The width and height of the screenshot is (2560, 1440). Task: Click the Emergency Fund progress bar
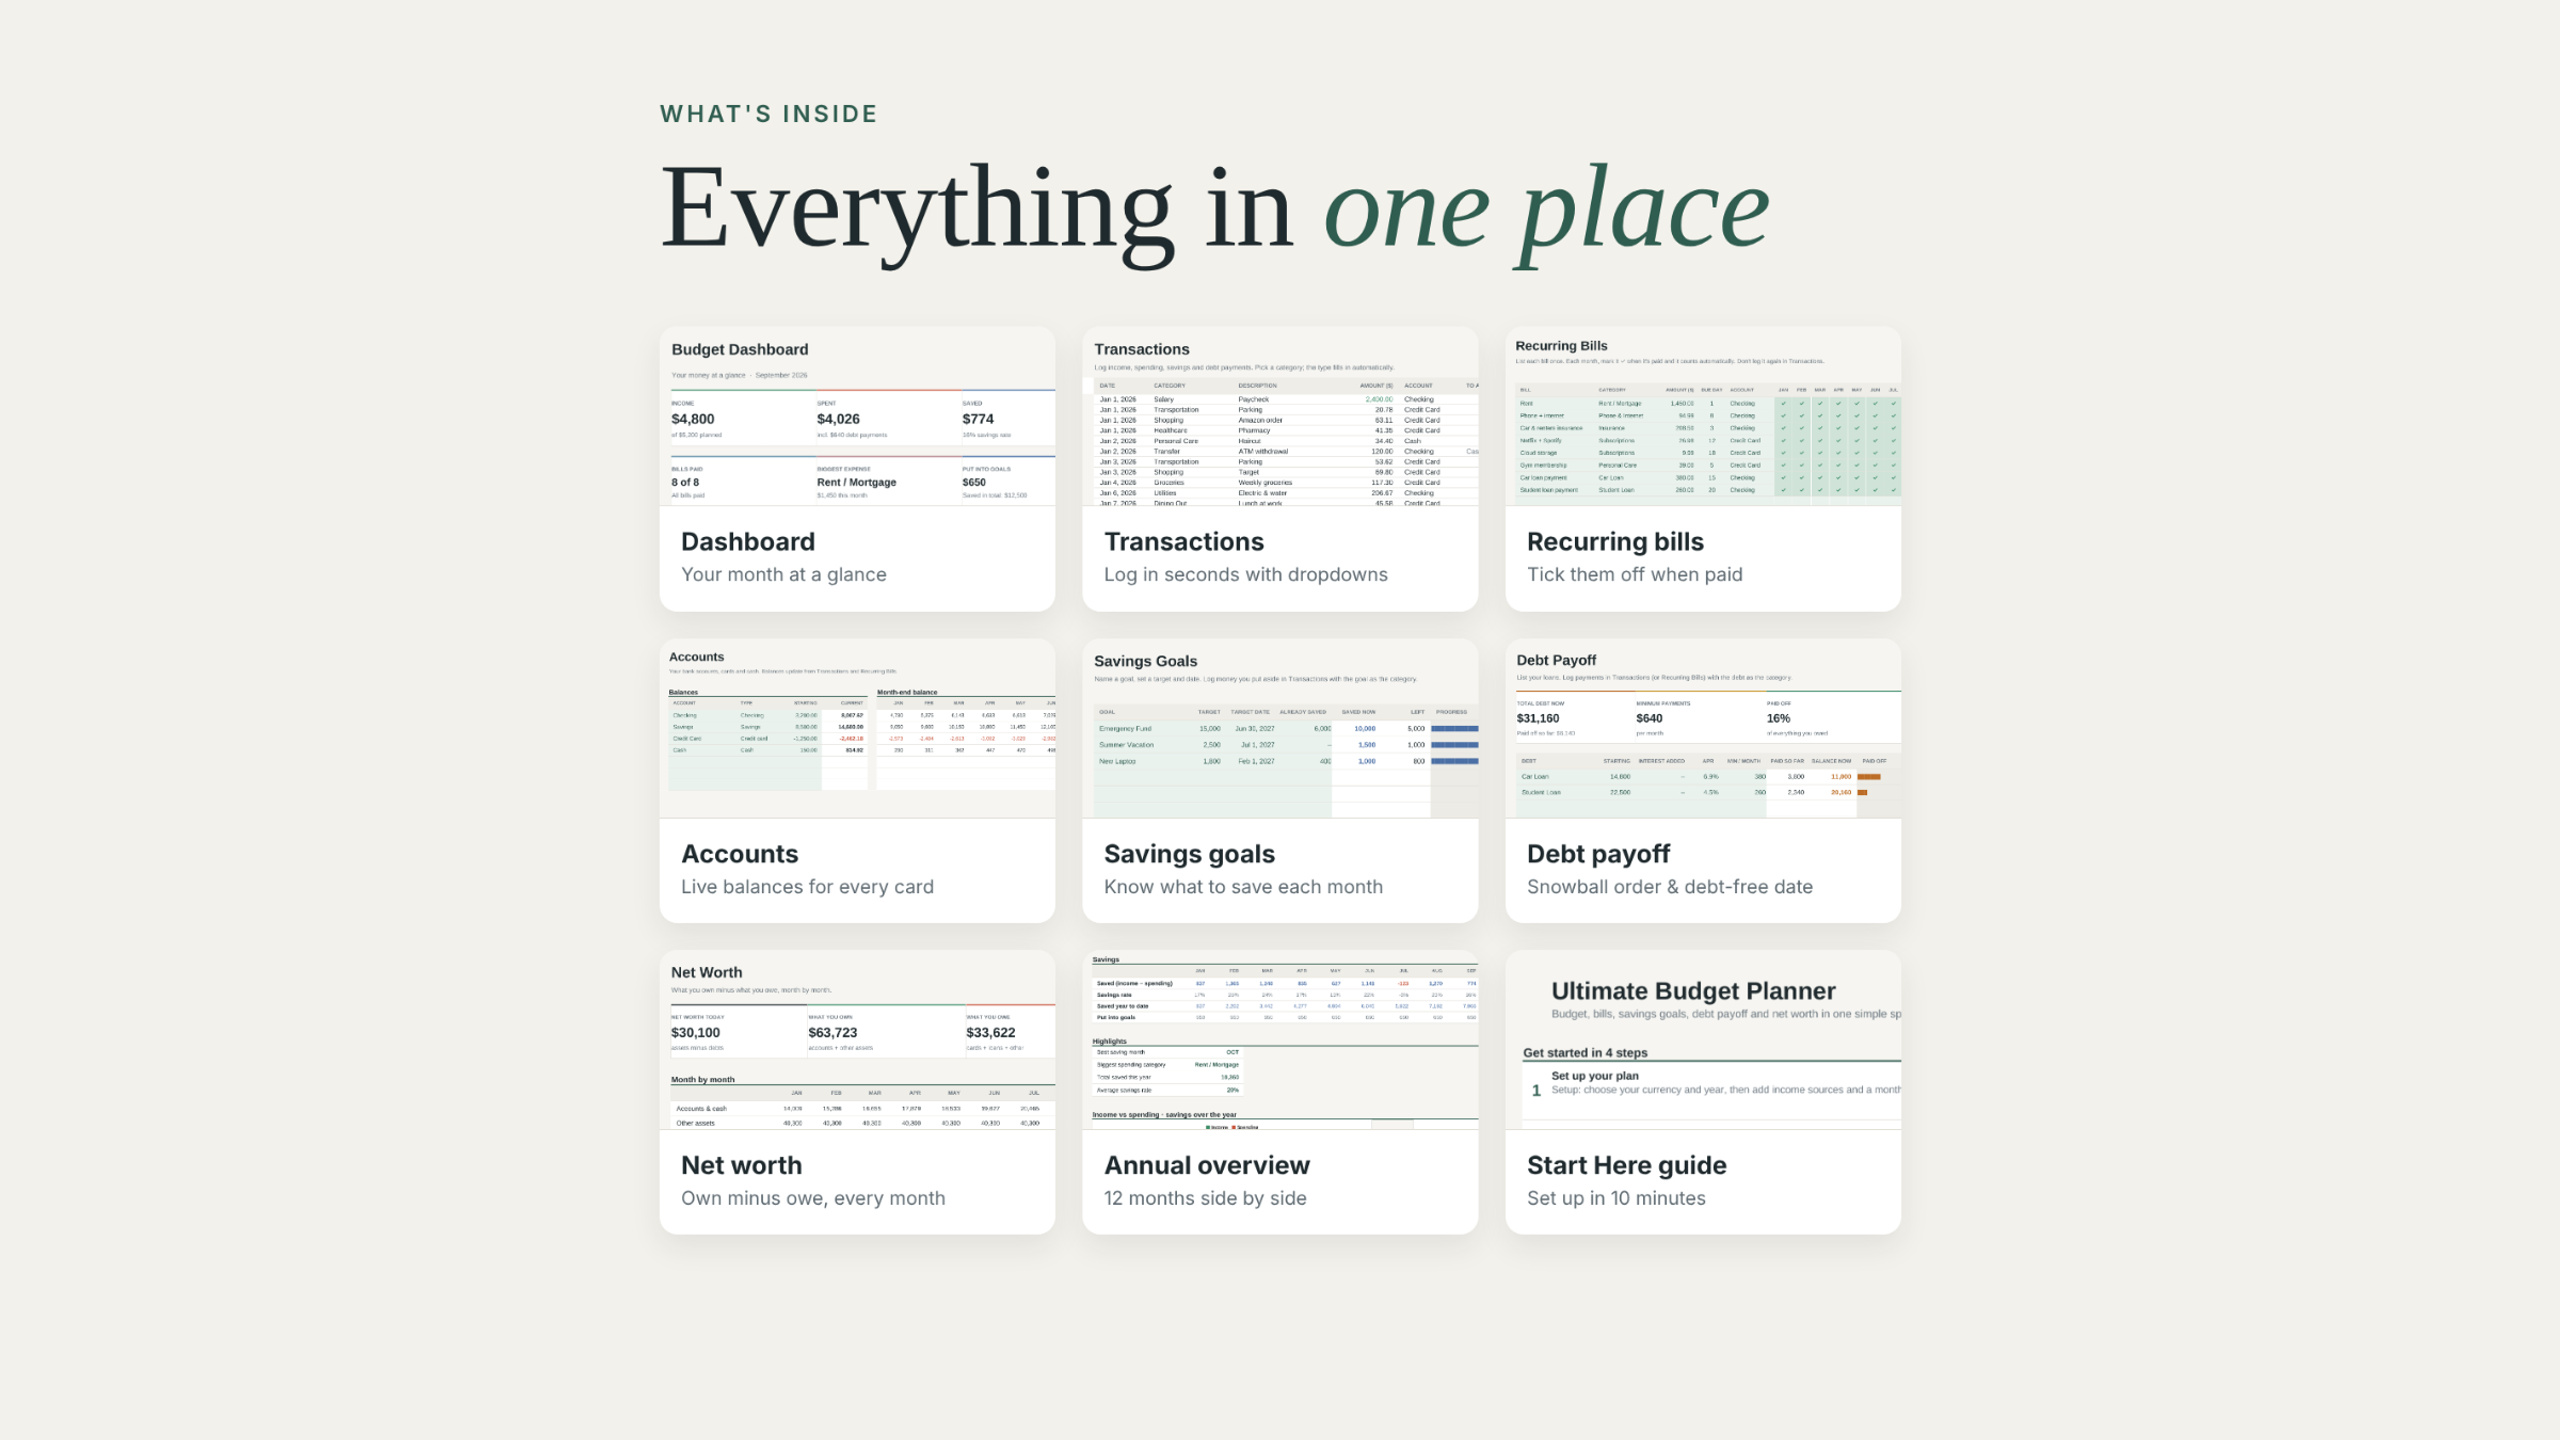pos(1454,729)
